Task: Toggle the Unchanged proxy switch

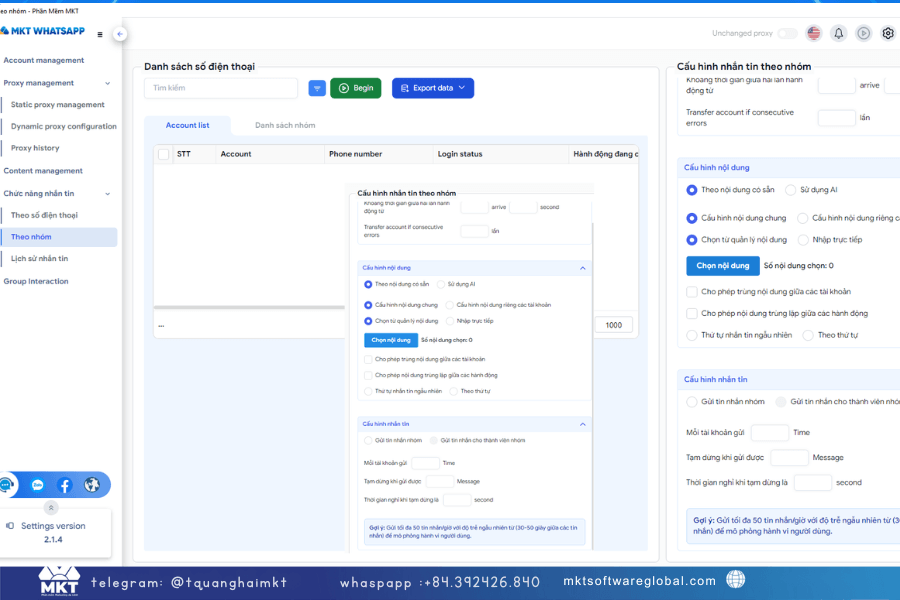Action: (787, 33)
